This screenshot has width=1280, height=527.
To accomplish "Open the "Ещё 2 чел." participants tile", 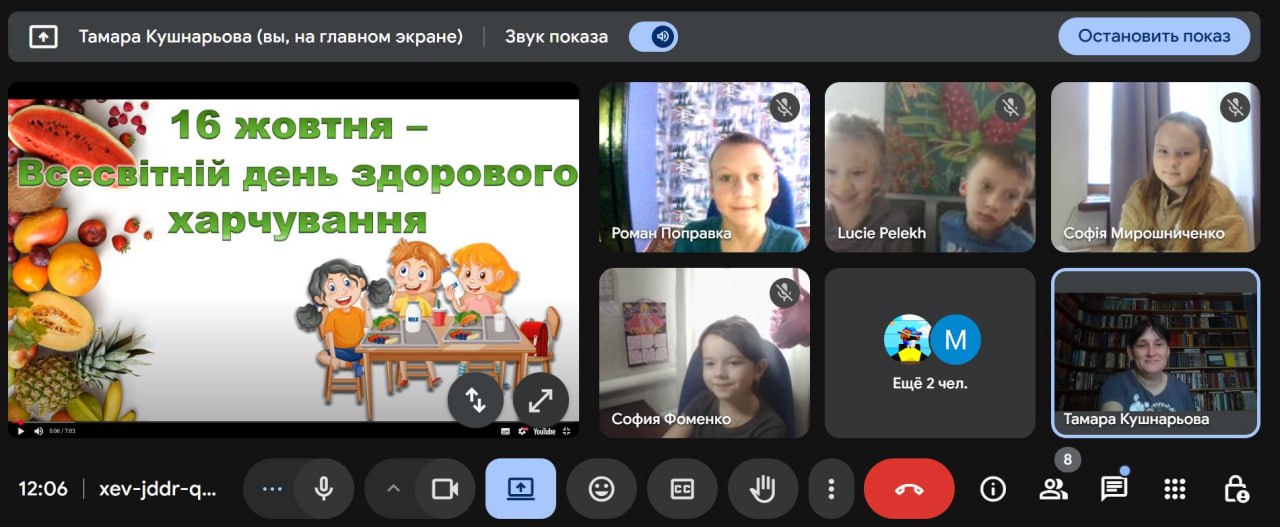I will (930, 352).
